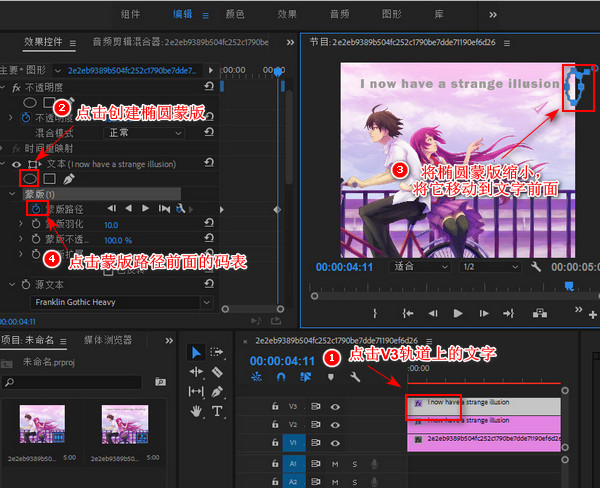Image resolution: width=600 pixels, height=488 pixels.
Task: Select the V3 text clip in timeline
Action: [484, 406]
